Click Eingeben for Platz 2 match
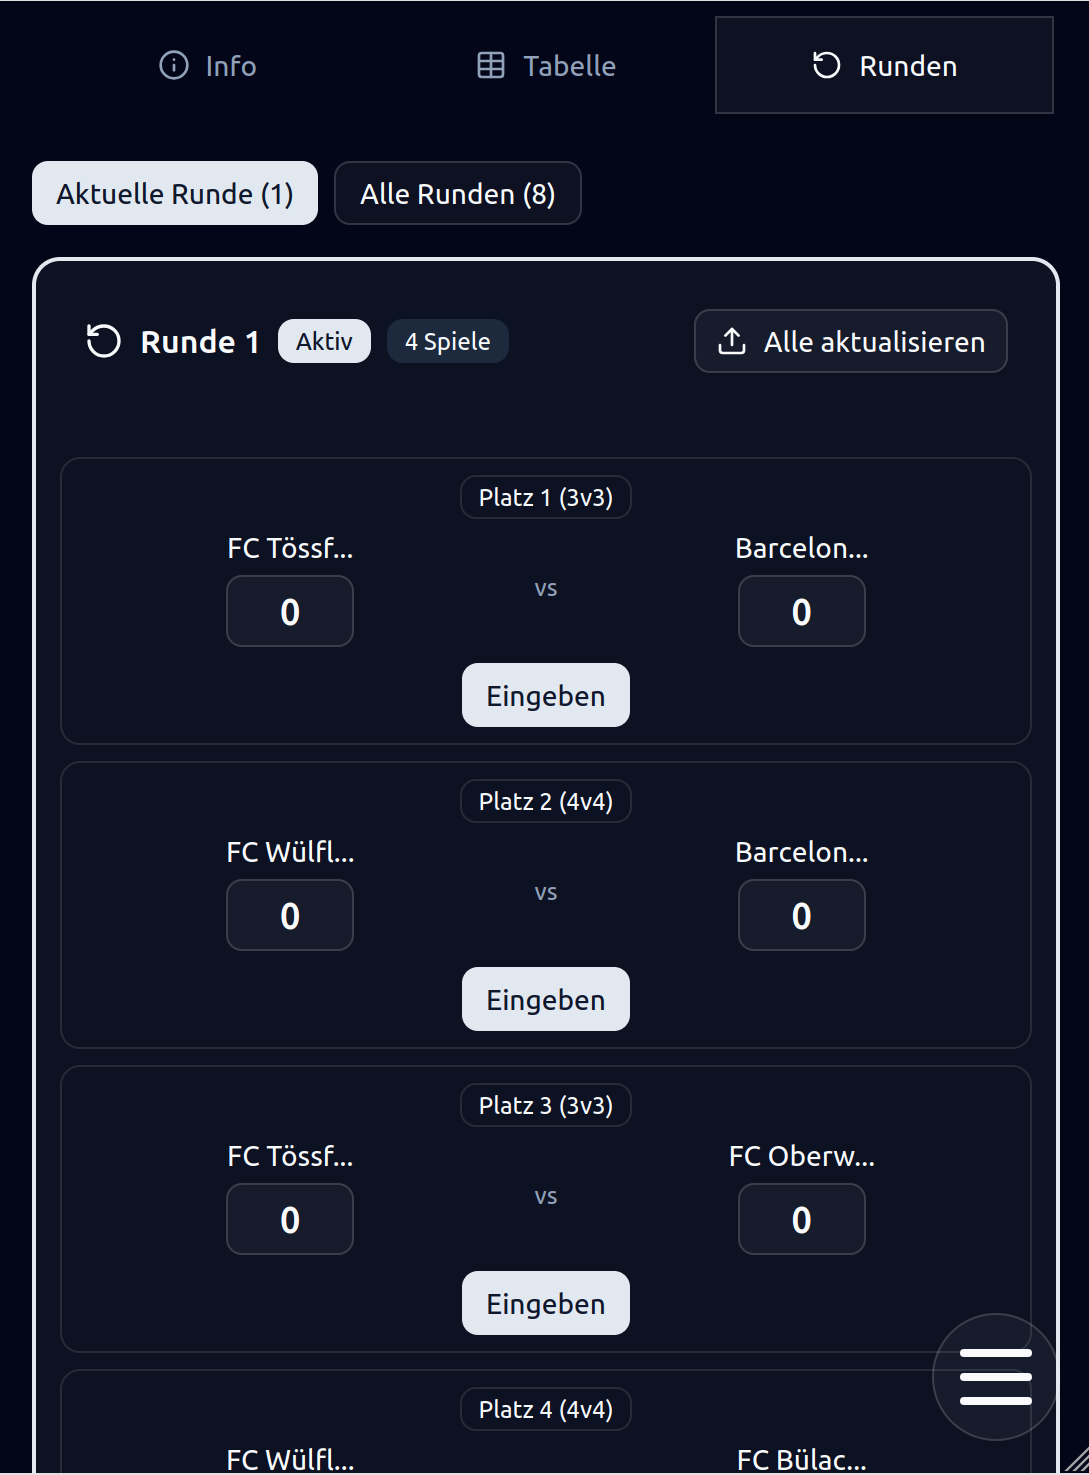 (546, 1000)
